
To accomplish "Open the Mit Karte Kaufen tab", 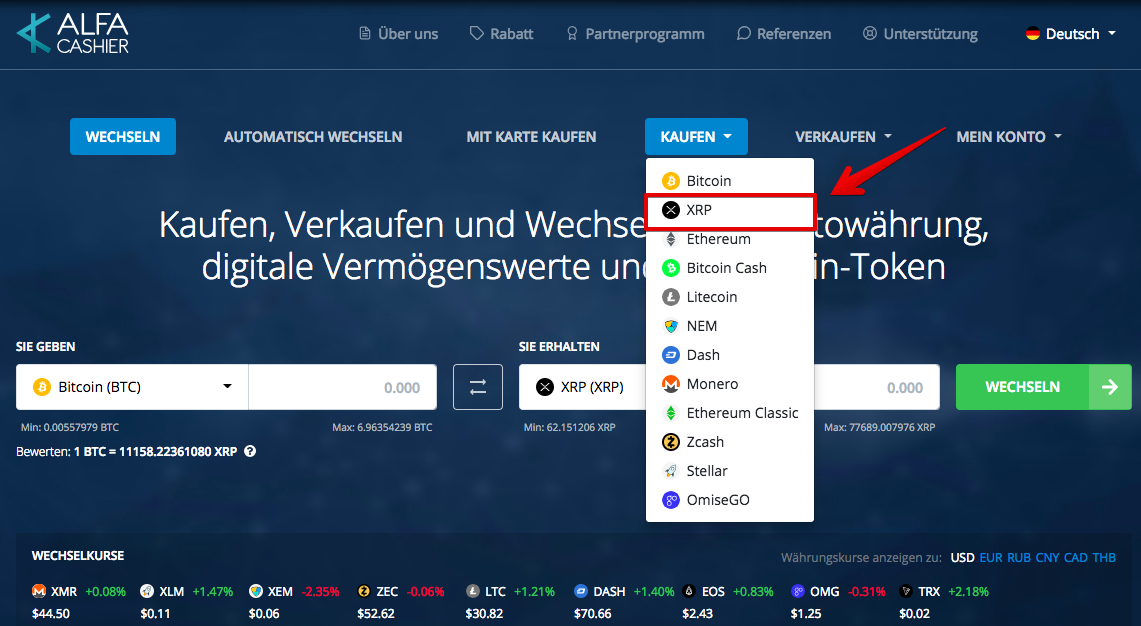I will pyautogui.click(x=531, y=136).
